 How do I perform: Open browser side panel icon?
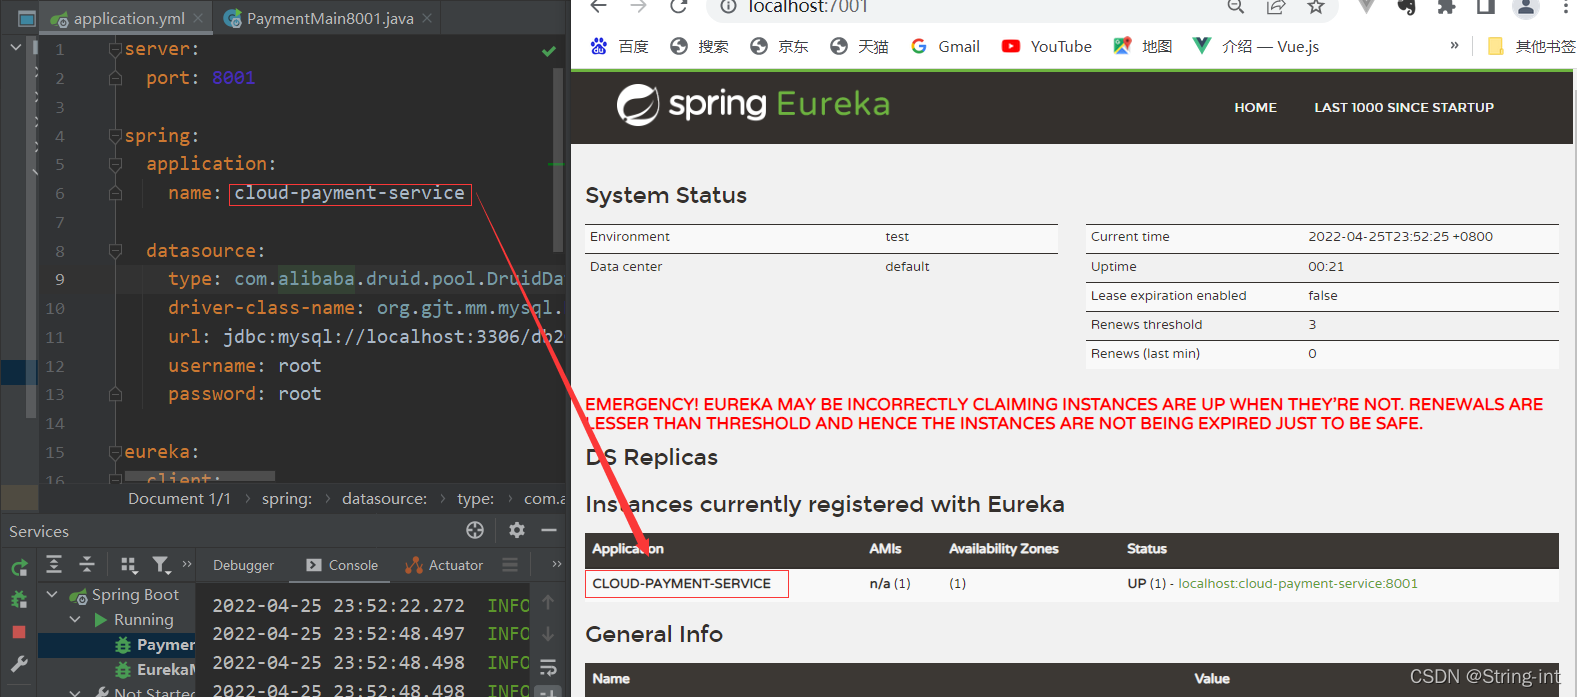click(x=1486, y=7)
